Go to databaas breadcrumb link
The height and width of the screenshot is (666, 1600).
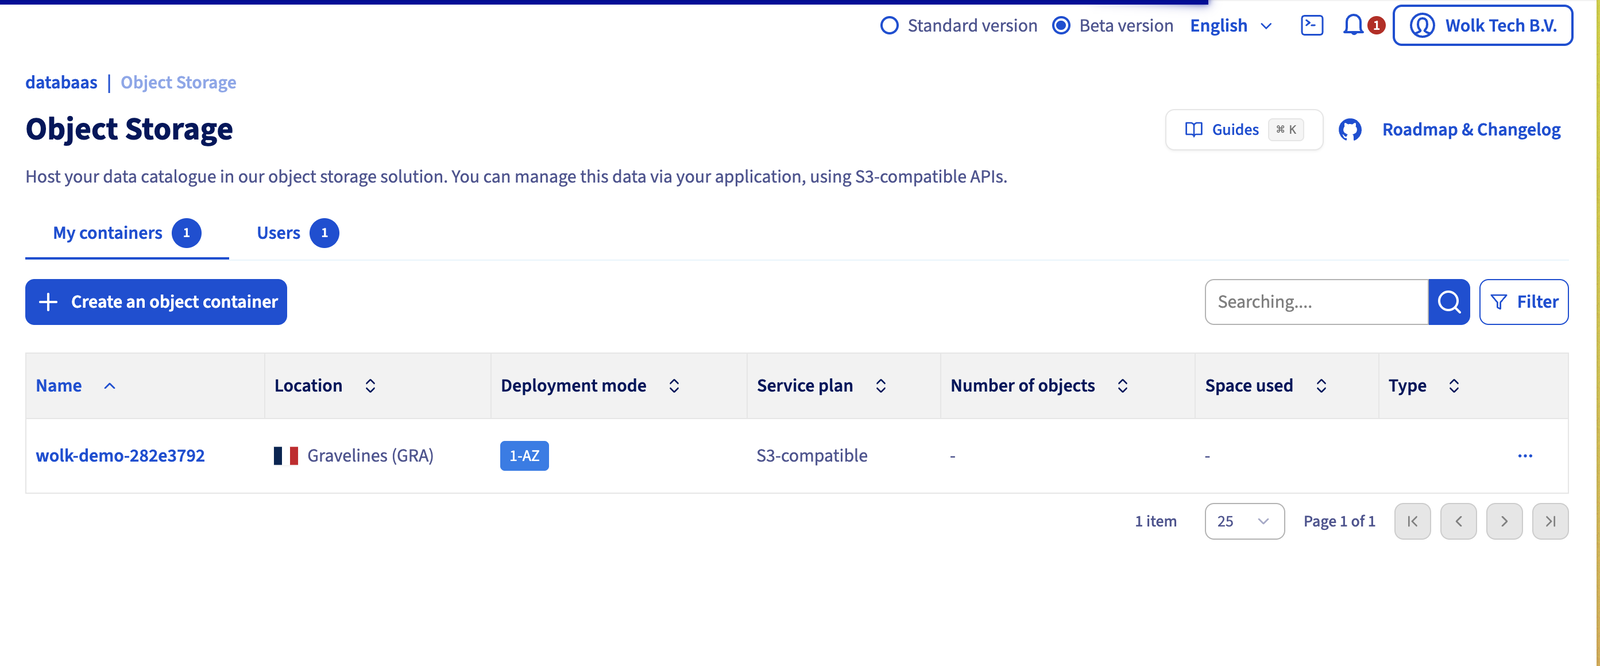pyautogui.click(x=62, y=83)
